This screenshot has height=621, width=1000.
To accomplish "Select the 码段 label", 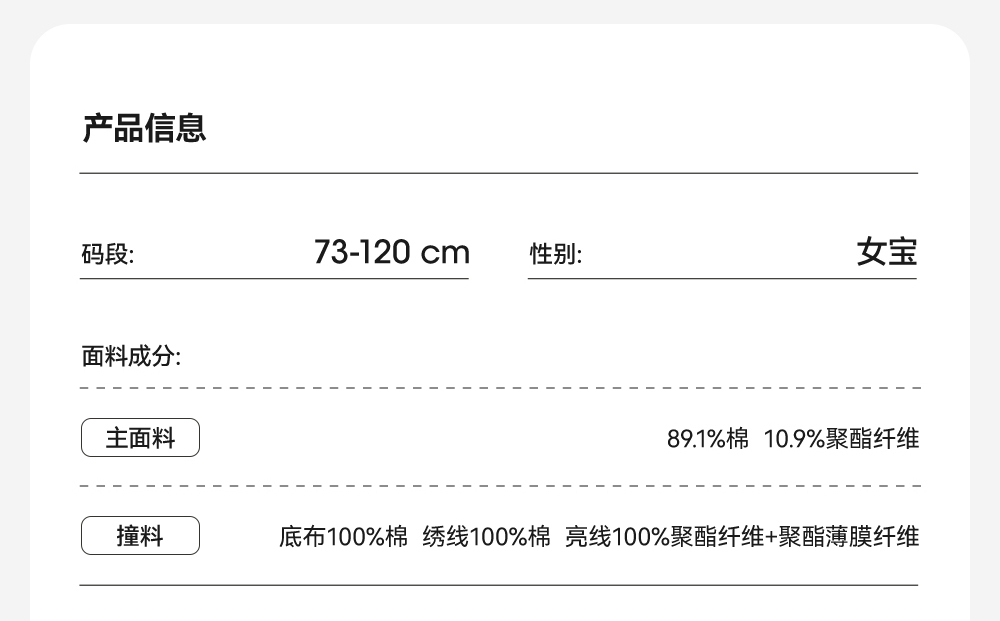I will pos(107,255).
